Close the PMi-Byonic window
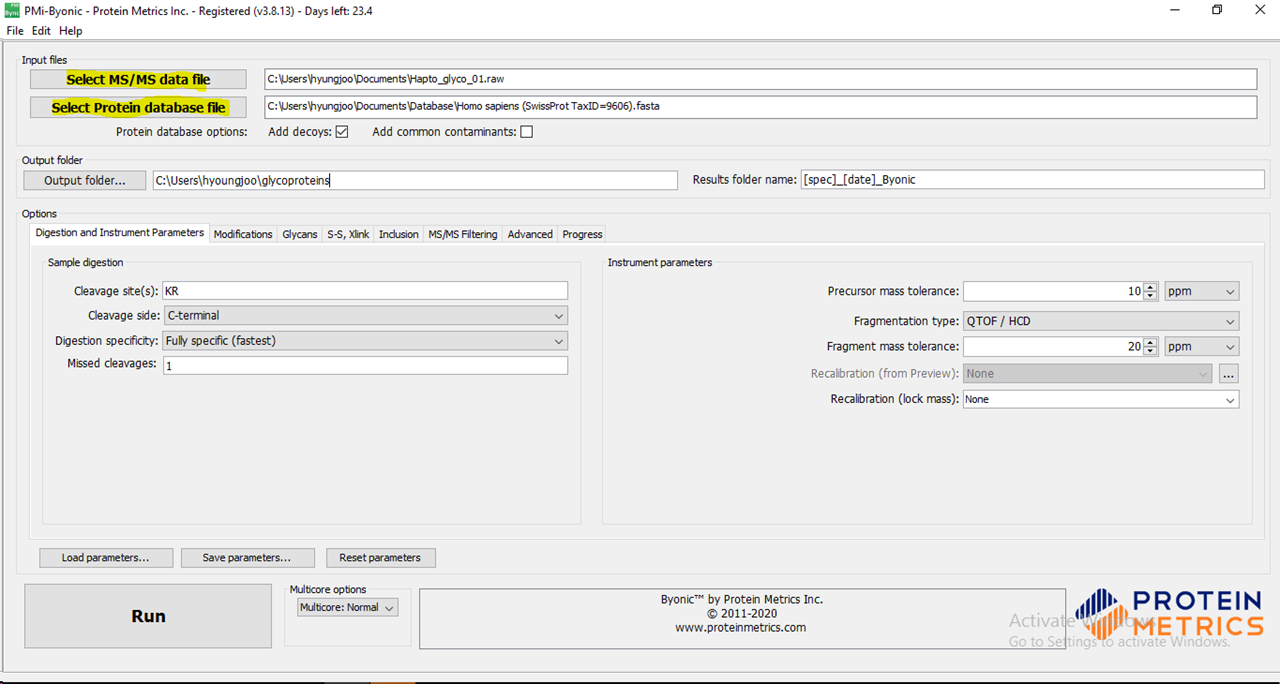Viewport: 1280px width, 684px height. click(x=1260, y=10)
